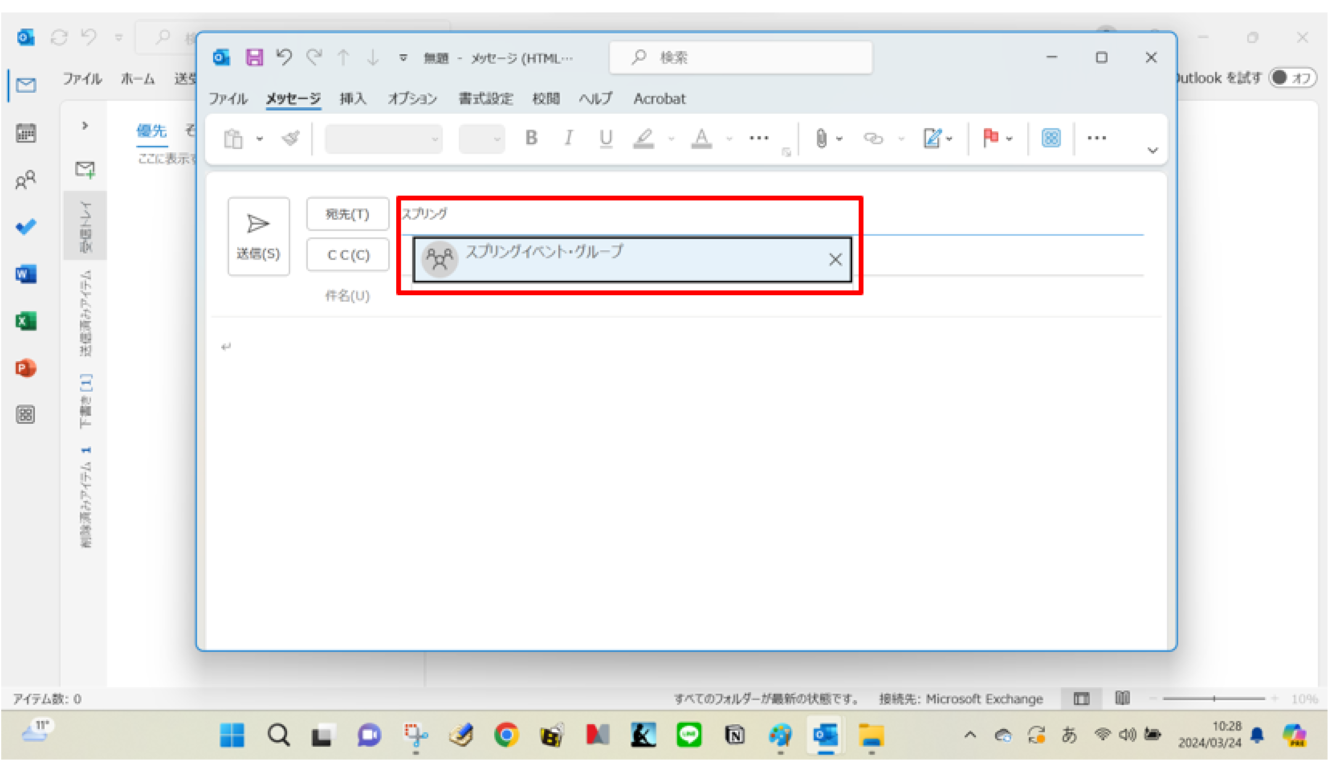Viewport: 1344px width, 768px height.
Task: Click the red follow-up flag icon
Action: click(x=991, y=139)
